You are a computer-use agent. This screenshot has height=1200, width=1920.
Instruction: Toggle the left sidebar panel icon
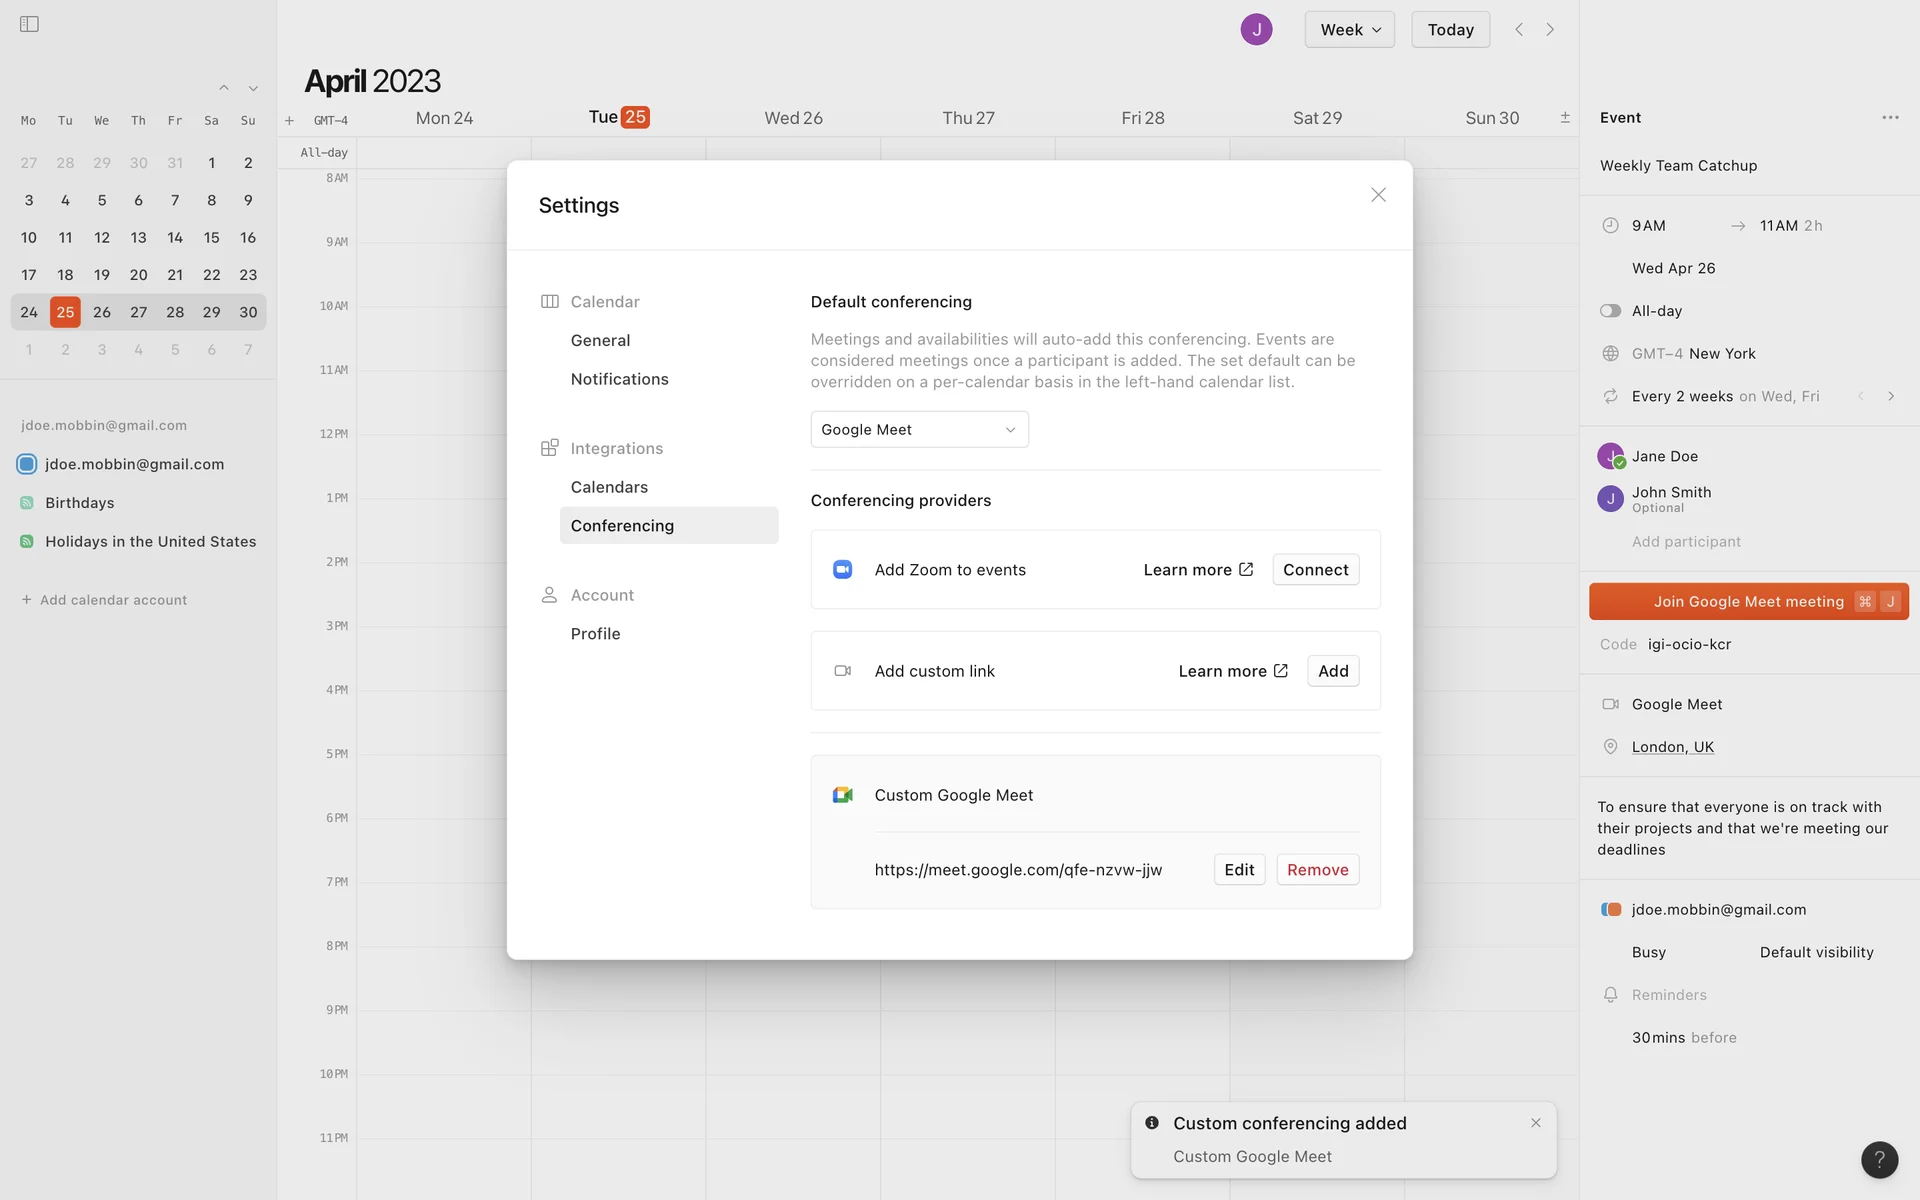[29, 24]
